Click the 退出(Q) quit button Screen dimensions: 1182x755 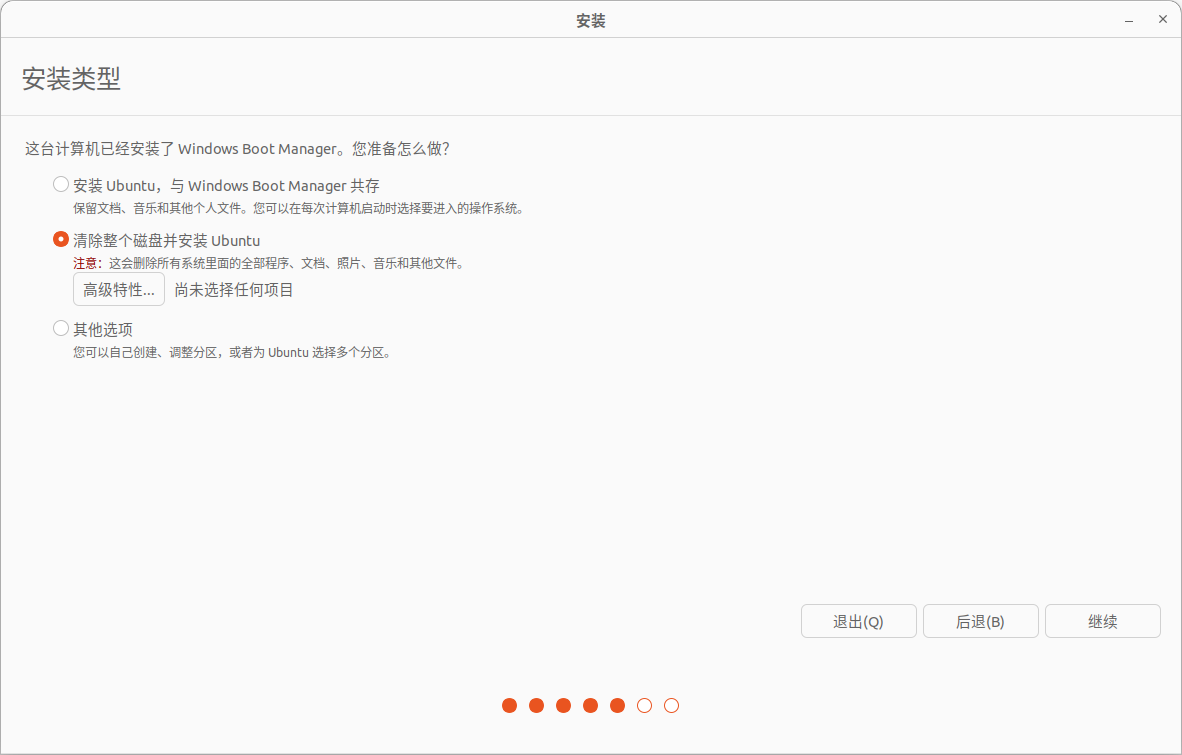tap(859, 621)
